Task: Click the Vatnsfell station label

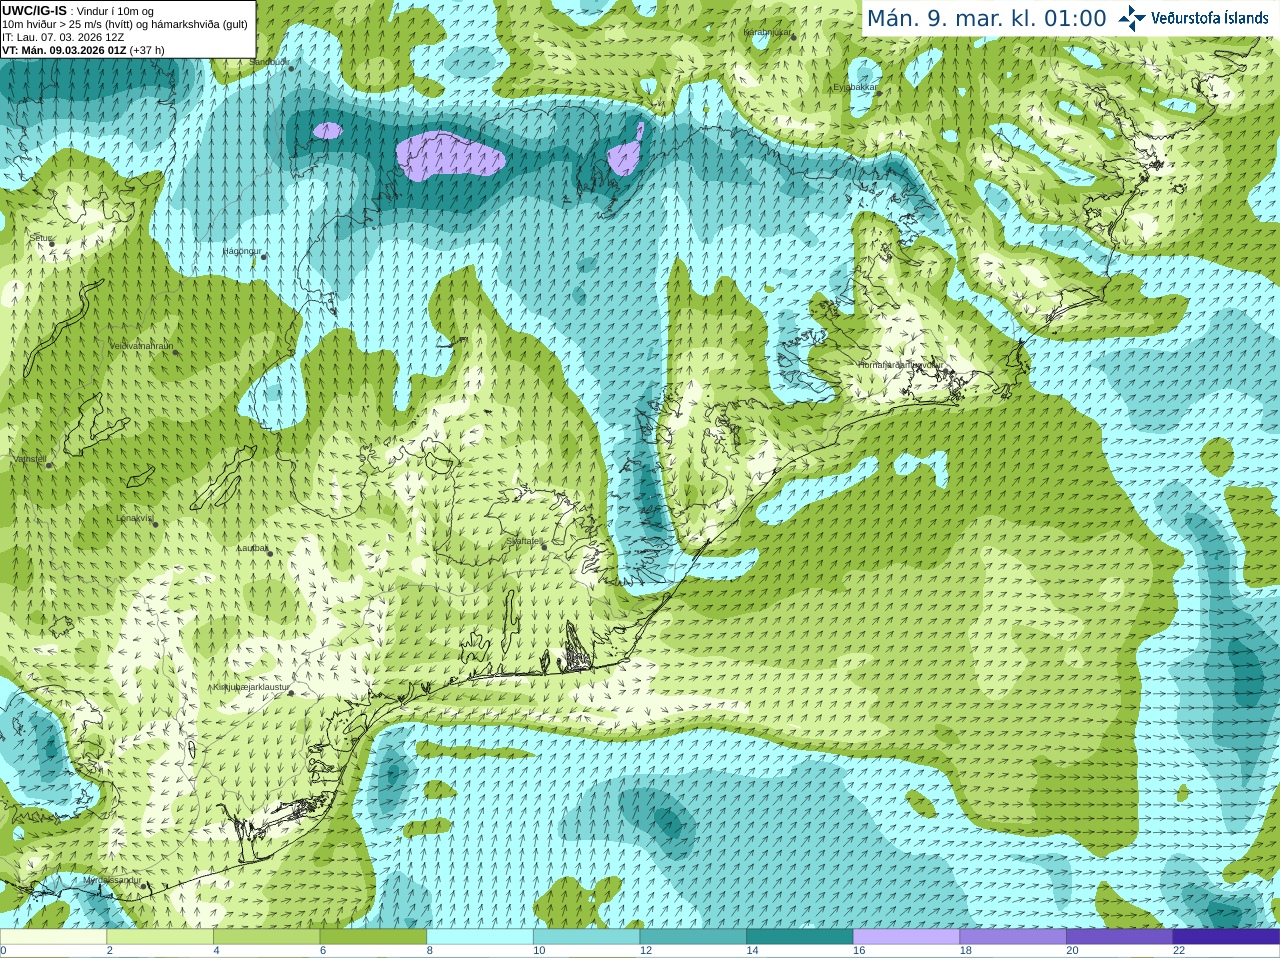Action: 29,459
